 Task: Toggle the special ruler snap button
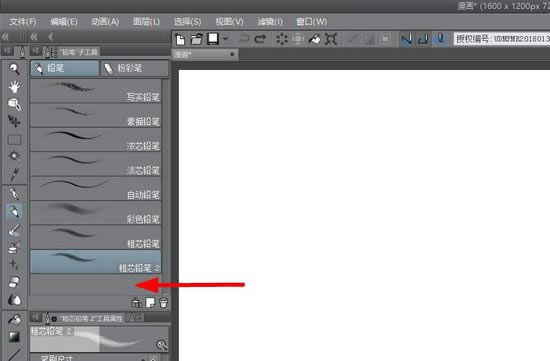[423, 39]
